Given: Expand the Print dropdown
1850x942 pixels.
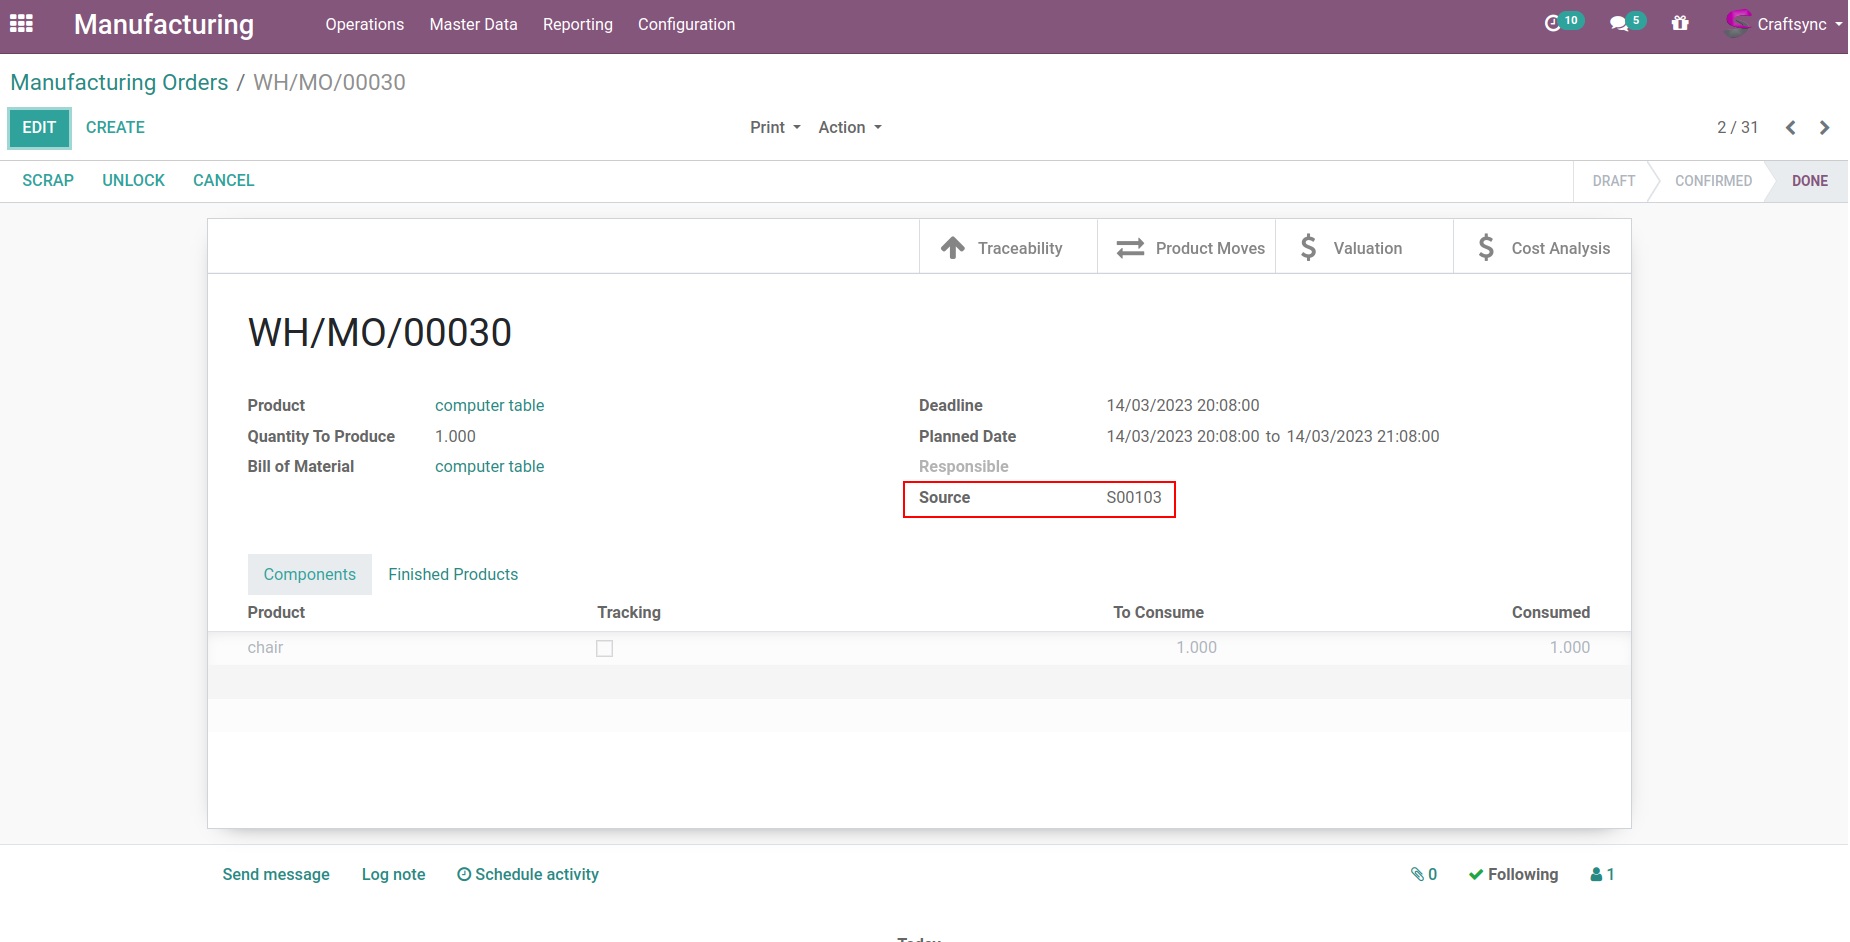Looking at the screenshot, I should pos(775,127).
